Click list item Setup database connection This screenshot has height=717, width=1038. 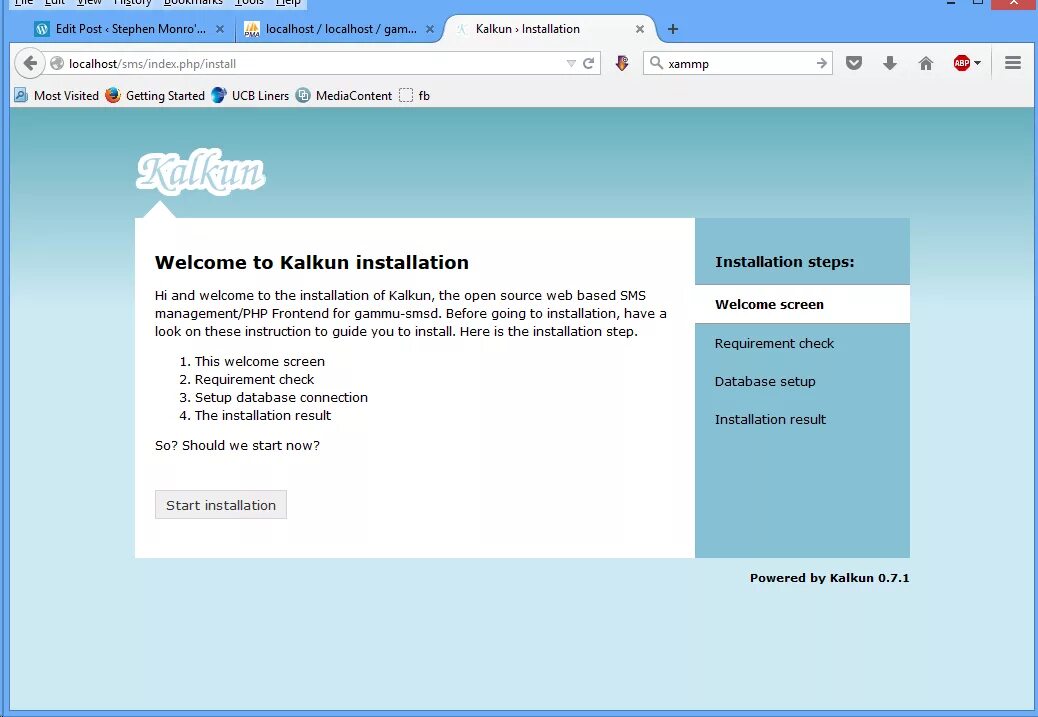[x=281, y=397]
